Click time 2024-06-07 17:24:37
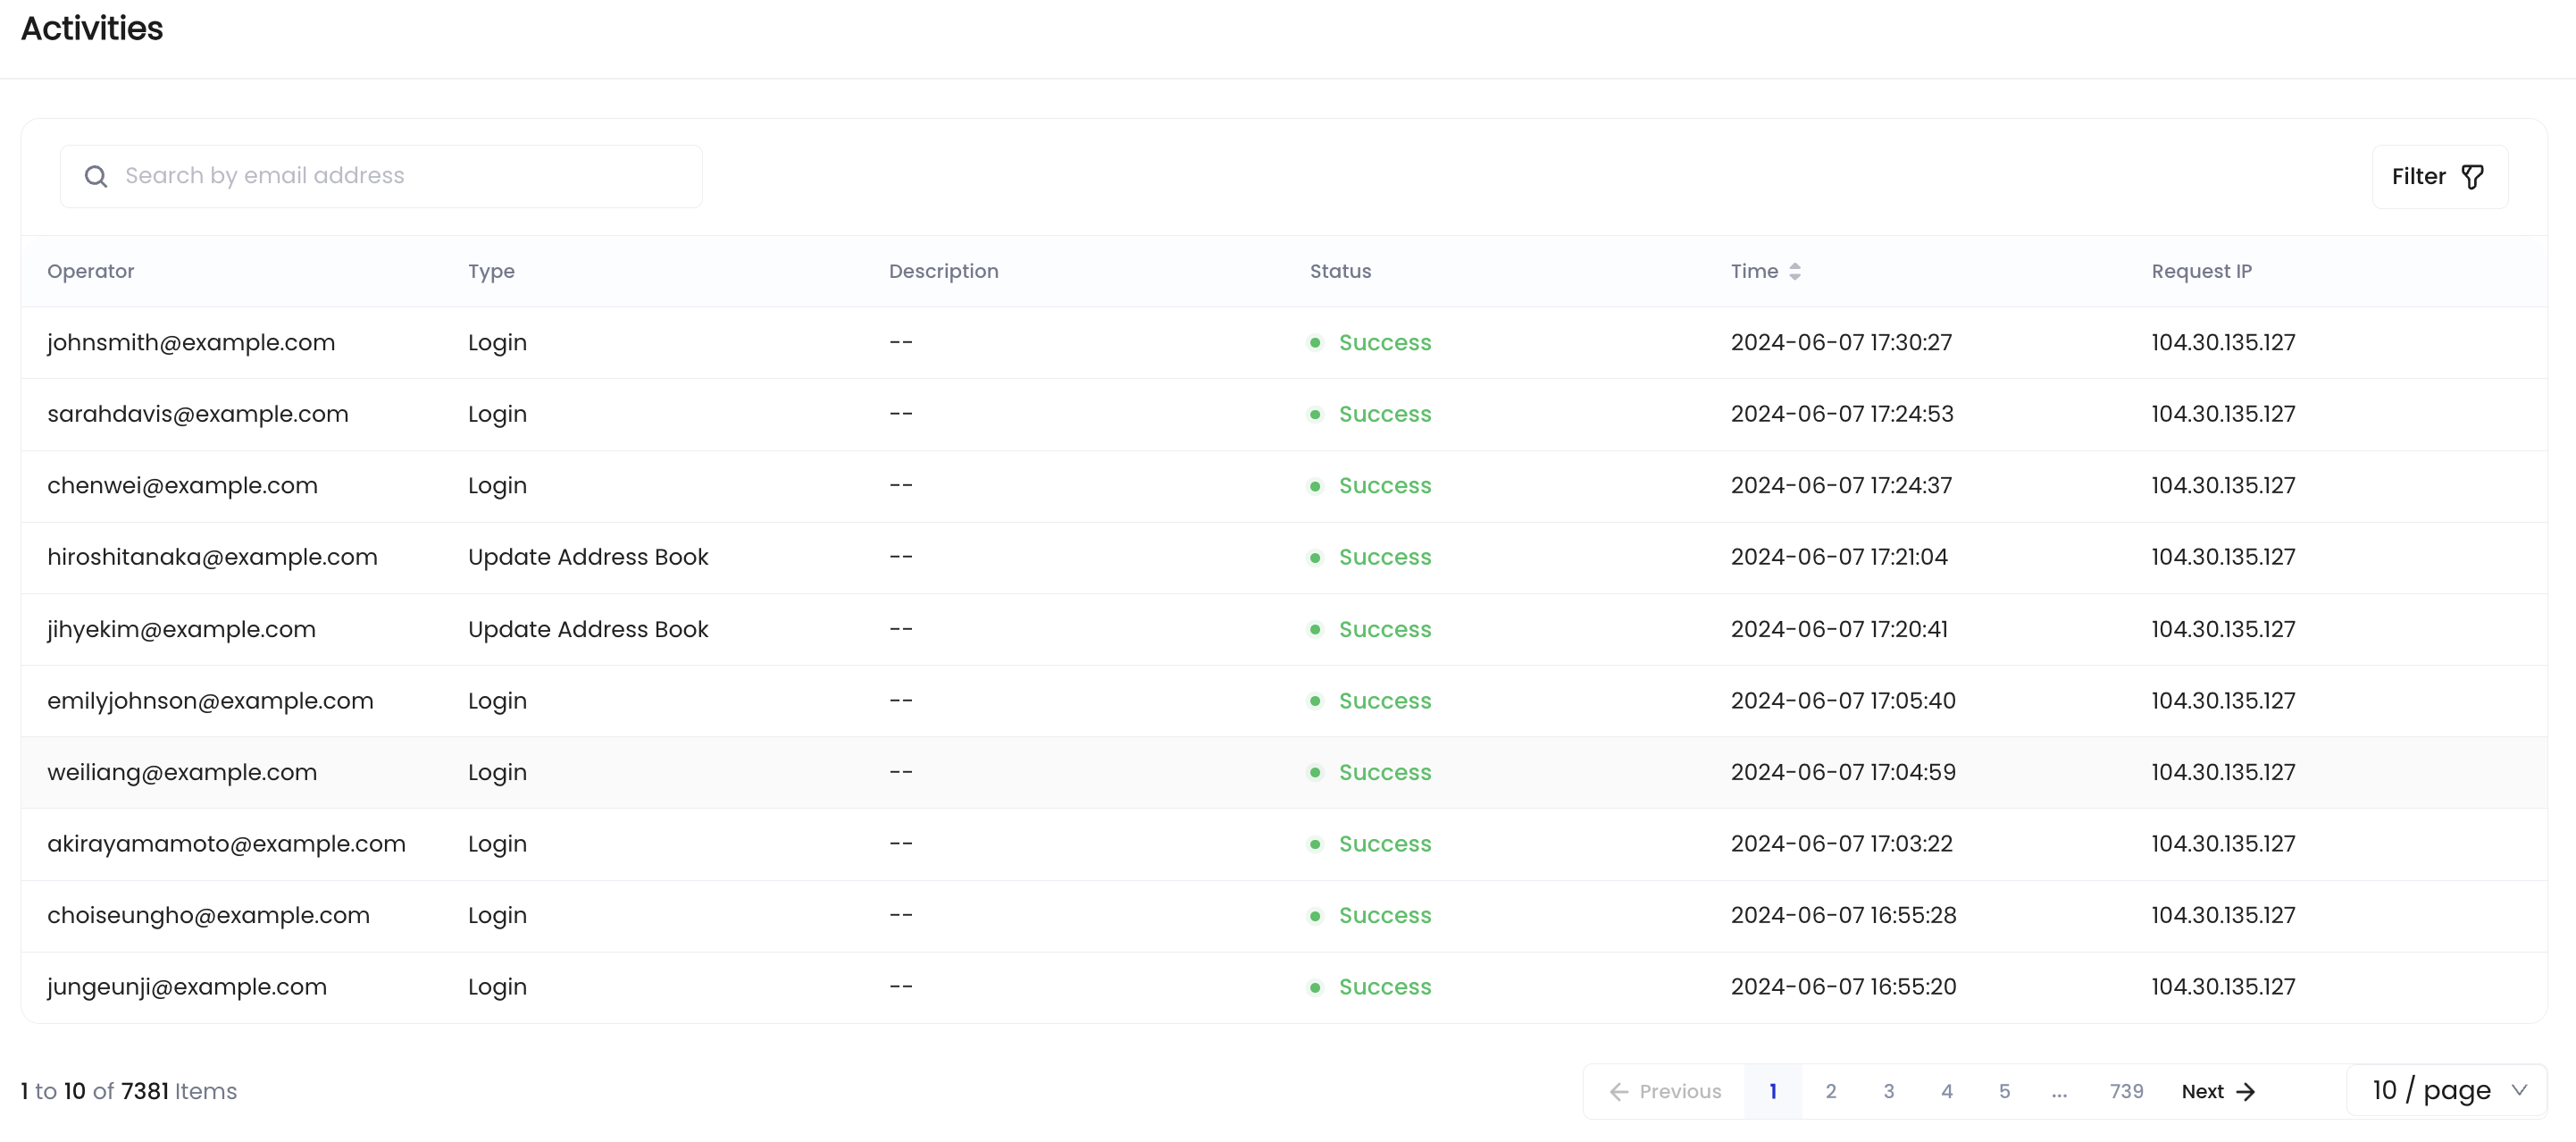The height and width of the screenshot is (1142, 2576). [x=1841, y=486]
